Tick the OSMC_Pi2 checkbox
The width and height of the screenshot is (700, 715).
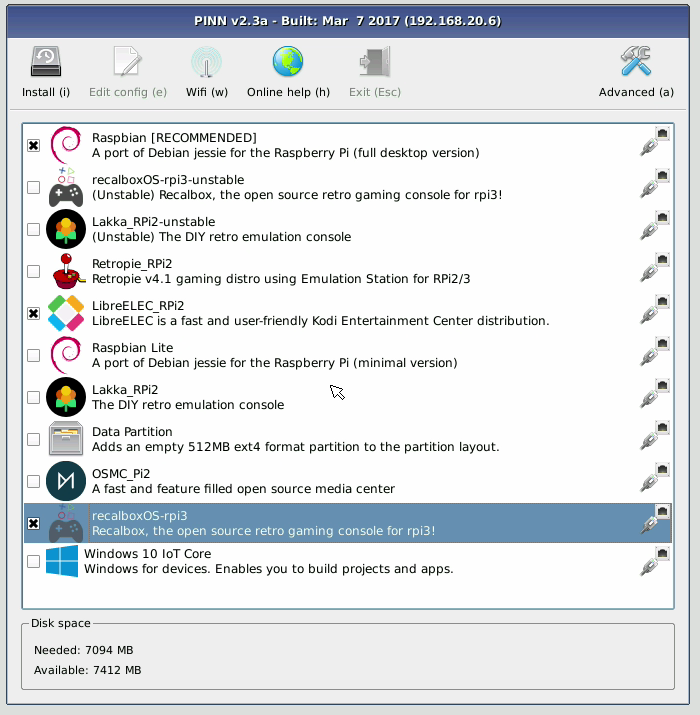(33, 481)
